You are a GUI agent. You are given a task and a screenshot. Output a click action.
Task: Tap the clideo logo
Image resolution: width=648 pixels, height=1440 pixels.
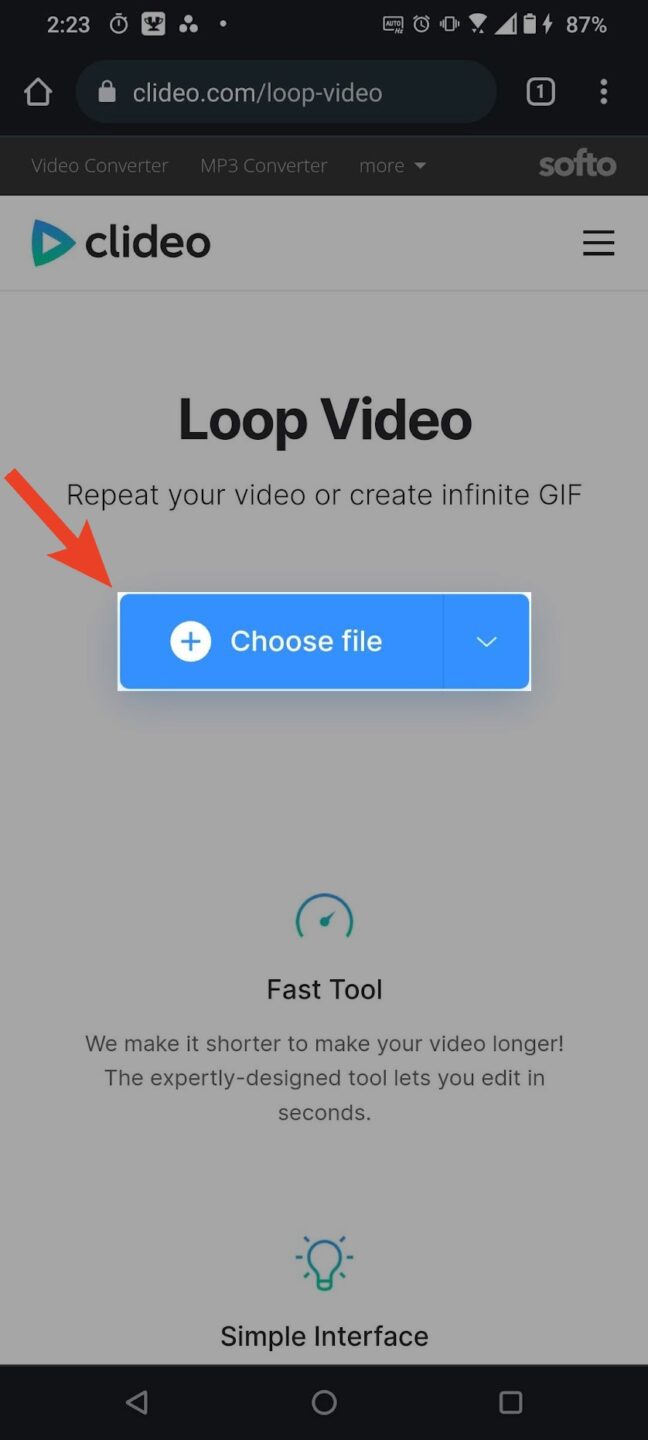point(121,243)
